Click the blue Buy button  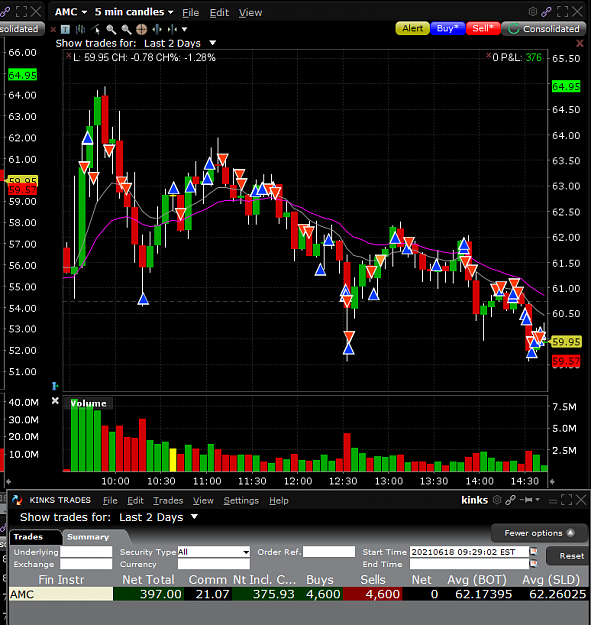coord(448,28)
